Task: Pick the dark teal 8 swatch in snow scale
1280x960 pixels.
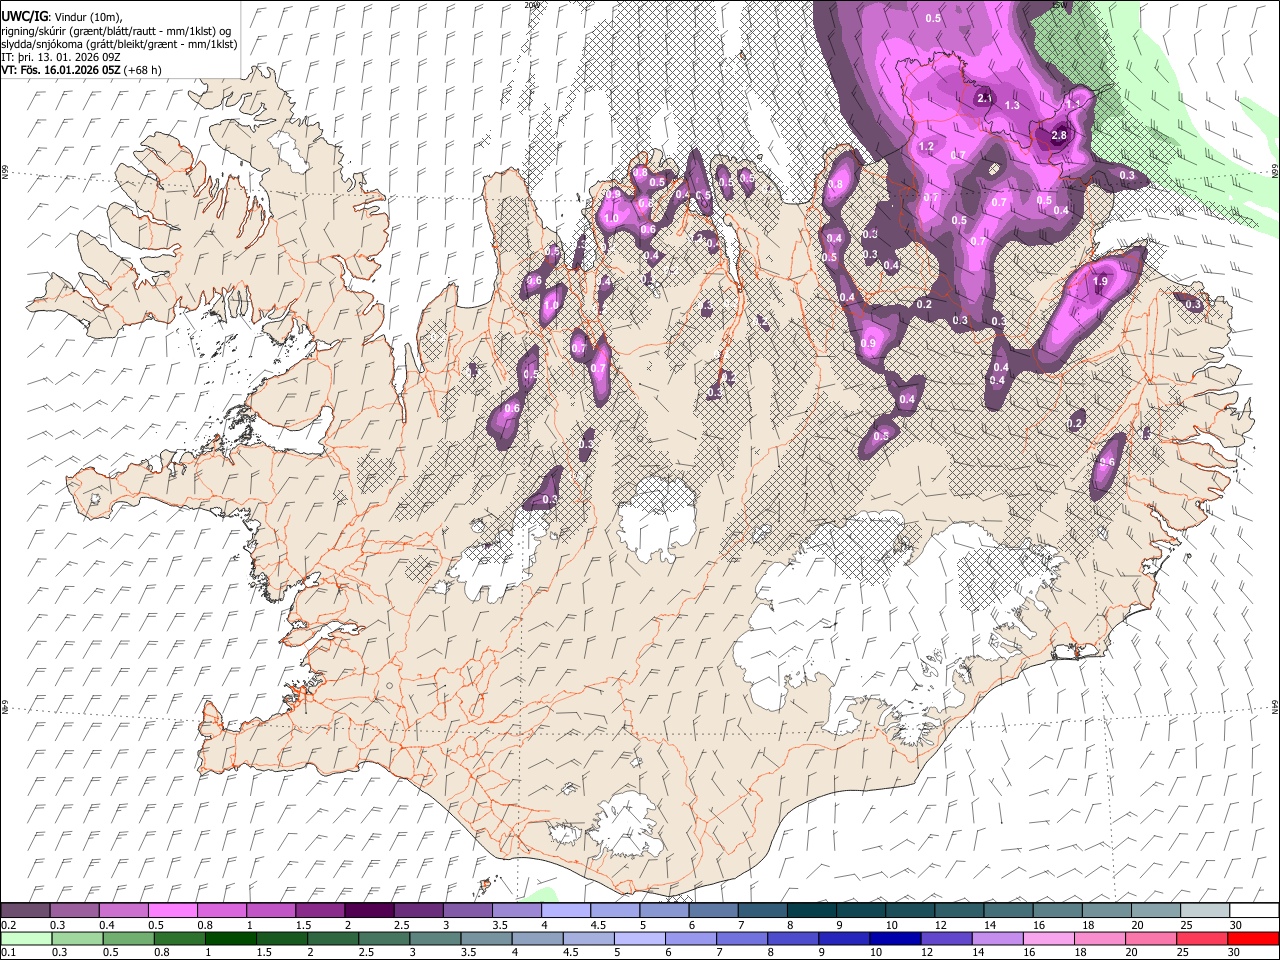Action: [812, 910]
